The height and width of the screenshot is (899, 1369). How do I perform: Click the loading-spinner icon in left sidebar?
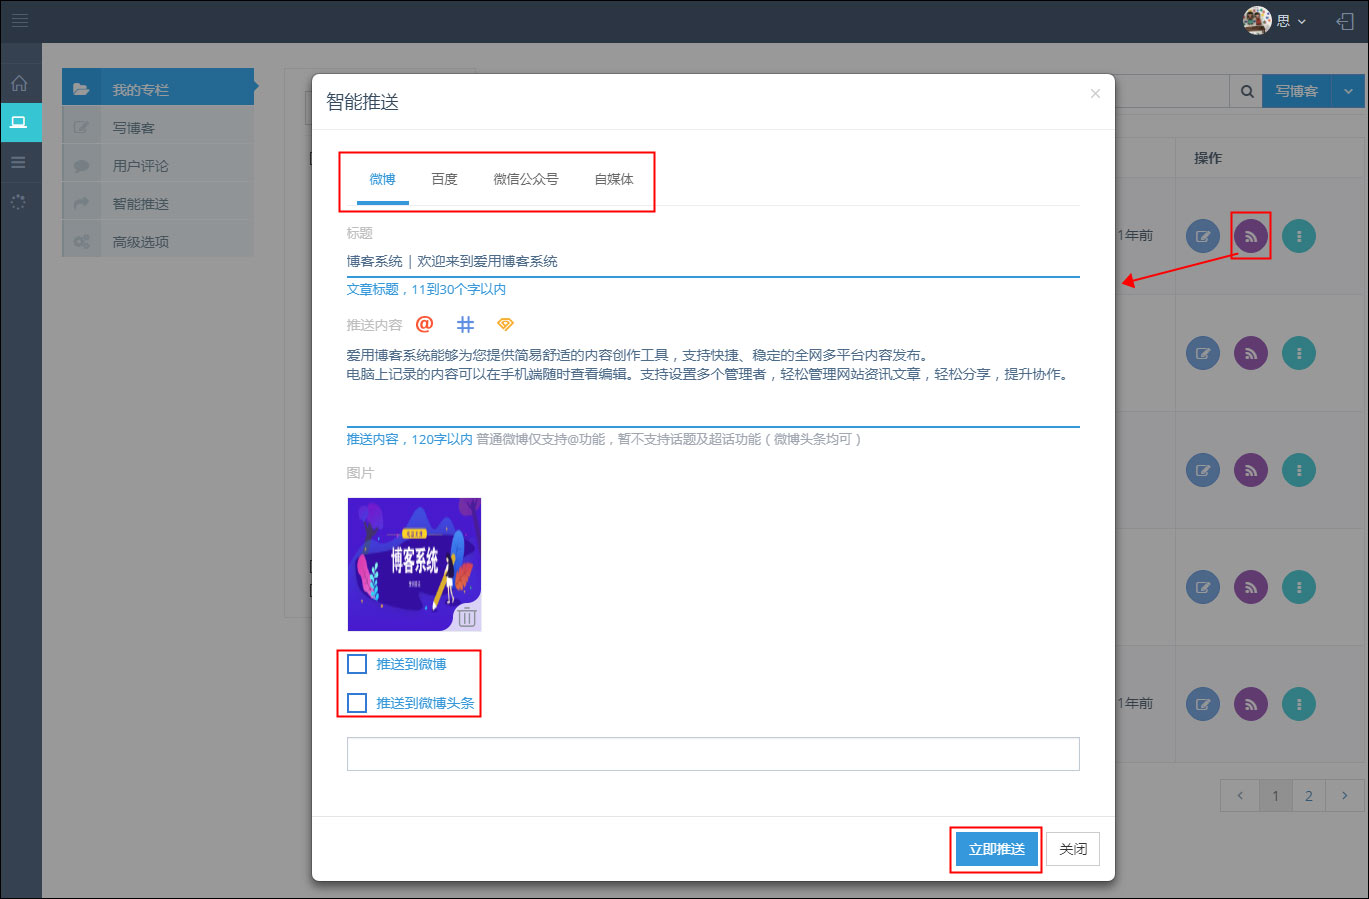19,202
